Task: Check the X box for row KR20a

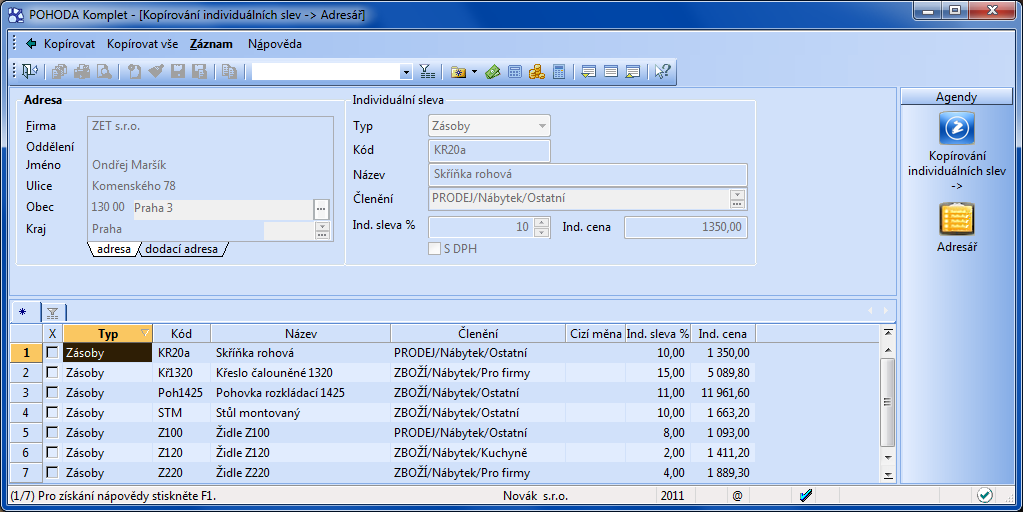Action: tap(52, 352)
